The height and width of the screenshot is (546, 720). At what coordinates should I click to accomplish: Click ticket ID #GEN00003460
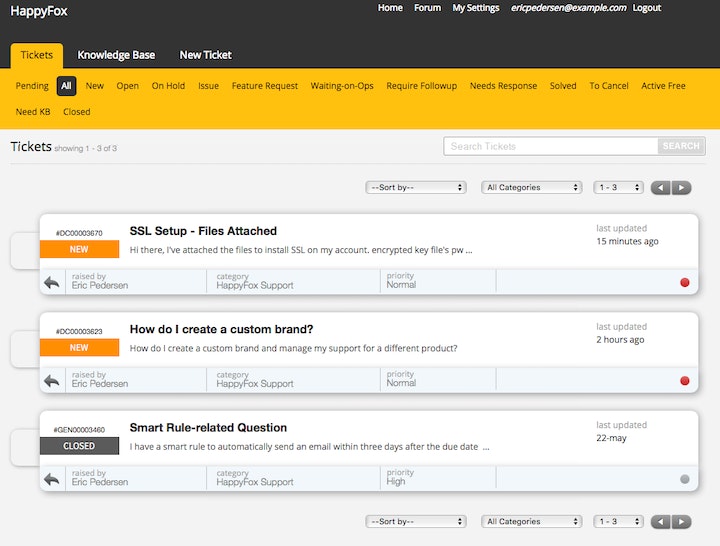[79, 430]
